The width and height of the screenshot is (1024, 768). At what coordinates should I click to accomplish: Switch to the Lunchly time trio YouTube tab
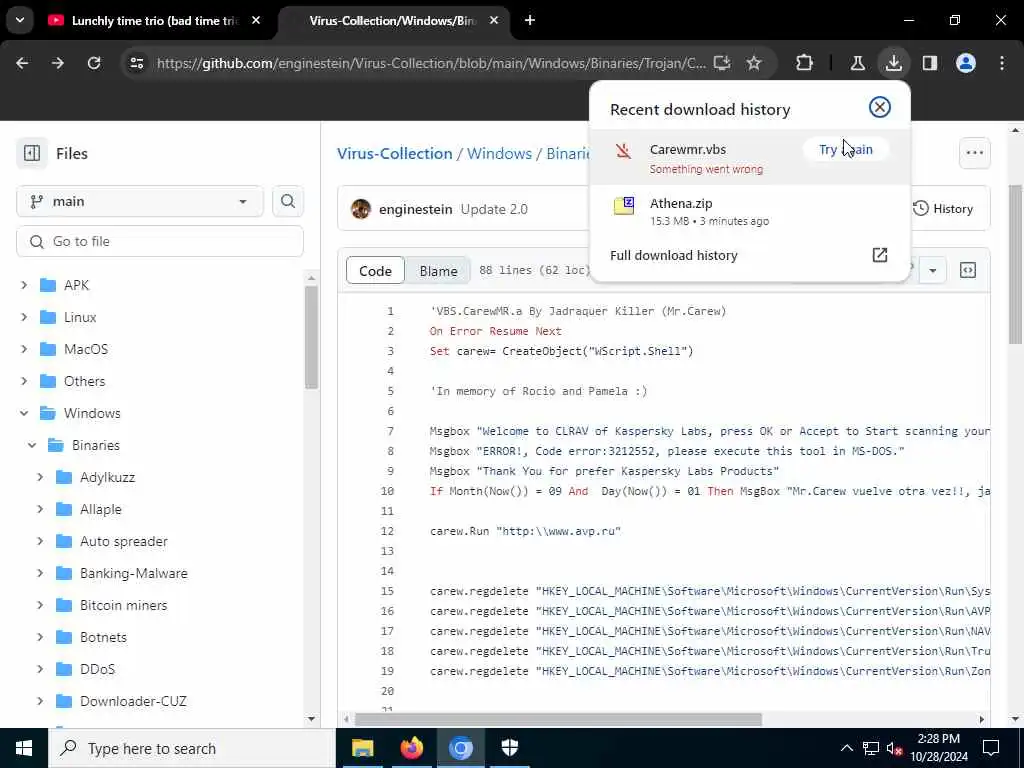(153, 21)
